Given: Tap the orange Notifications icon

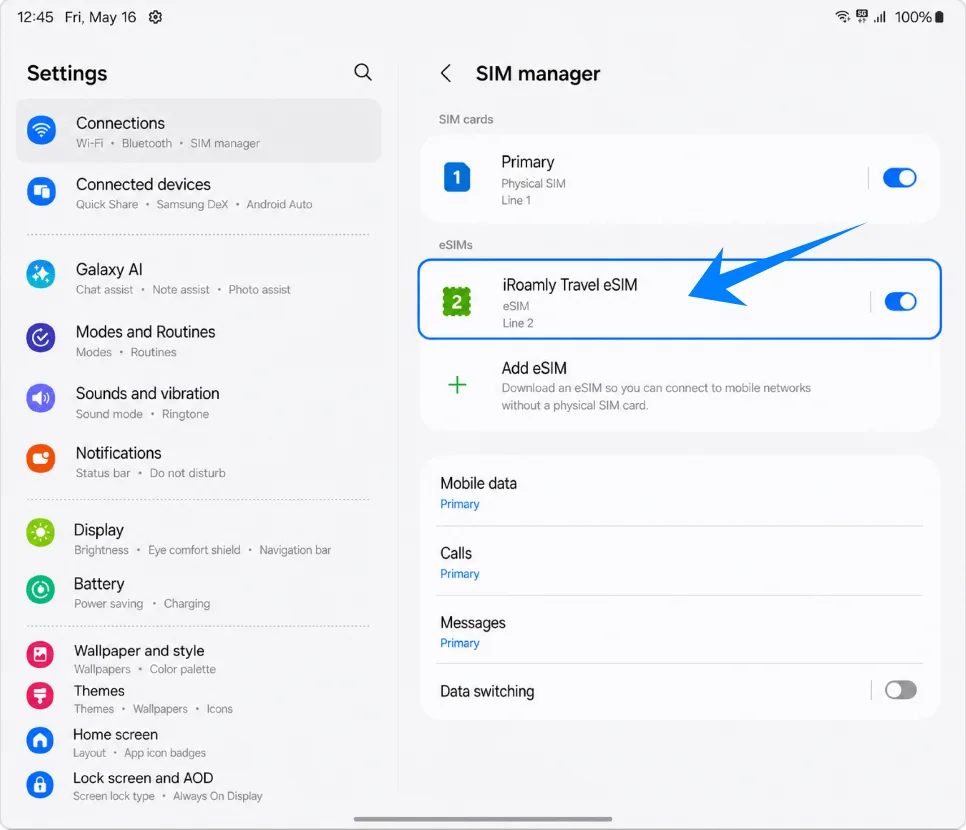Looking at the screenshot, I should pos(41,458).
